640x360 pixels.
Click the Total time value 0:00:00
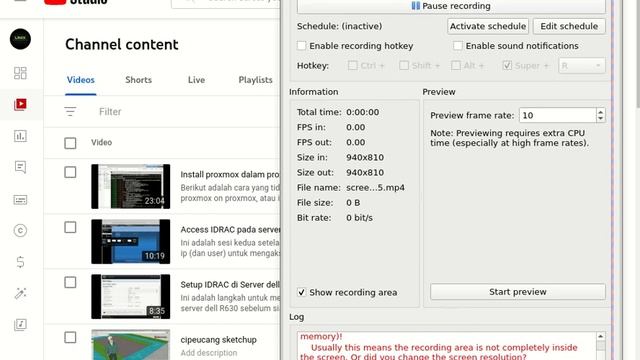tap(362, 112)
